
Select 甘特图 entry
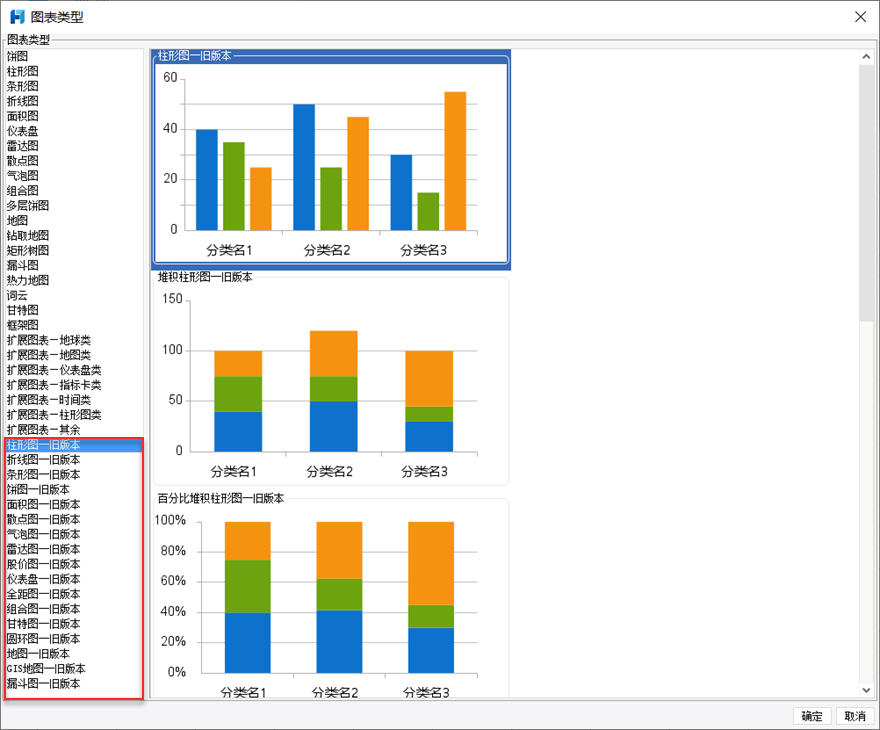coord(22,310)
